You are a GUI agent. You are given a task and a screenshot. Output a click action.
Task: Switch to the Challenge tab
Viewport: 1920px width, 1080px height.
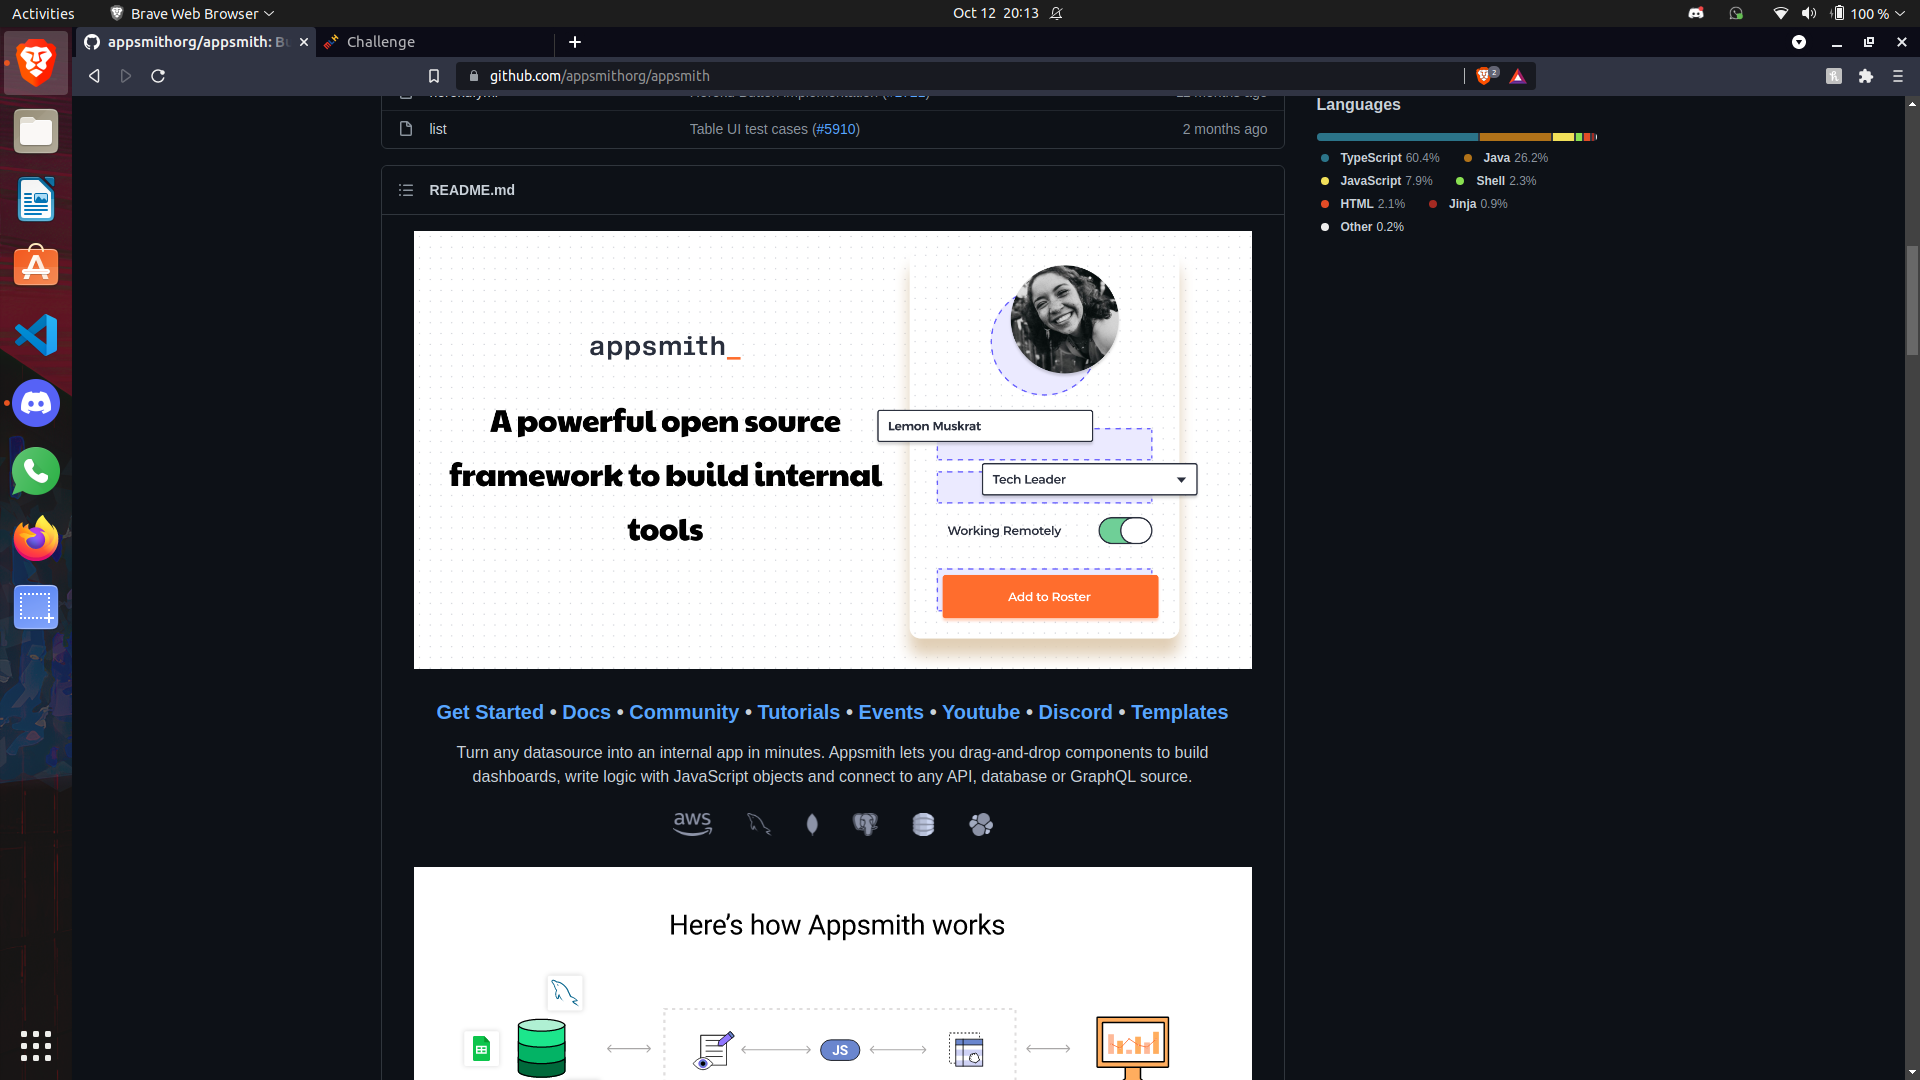click(x=381, y=42)
